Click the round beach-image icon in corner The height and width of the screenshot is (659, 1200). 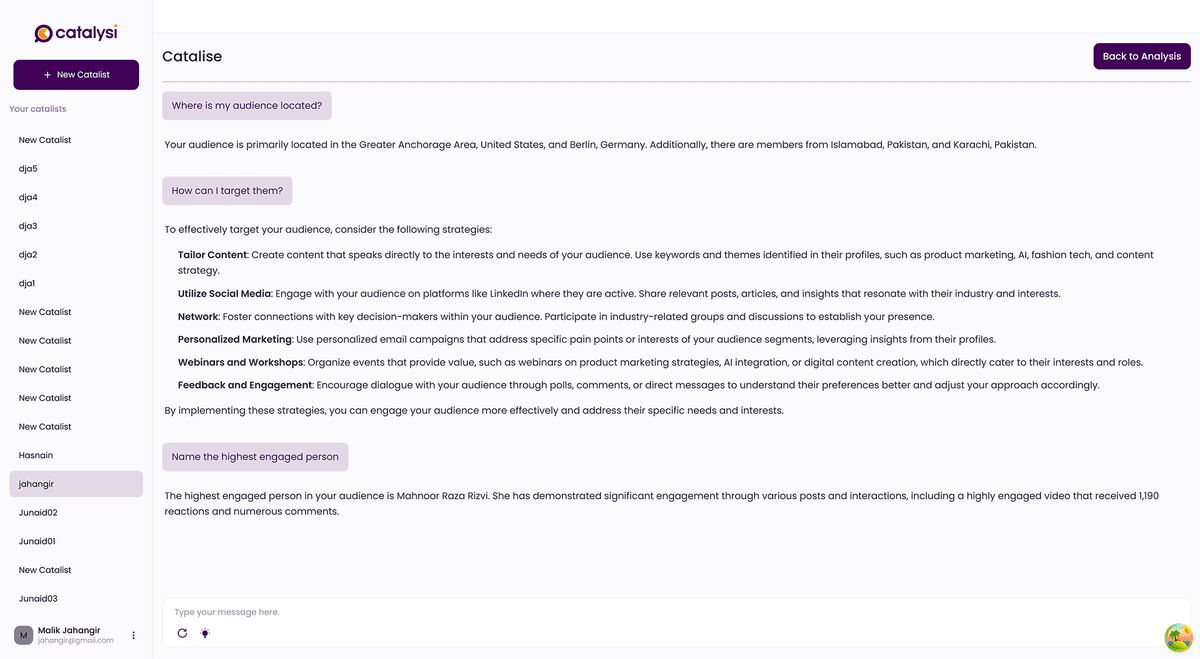tap(1179, 637)
